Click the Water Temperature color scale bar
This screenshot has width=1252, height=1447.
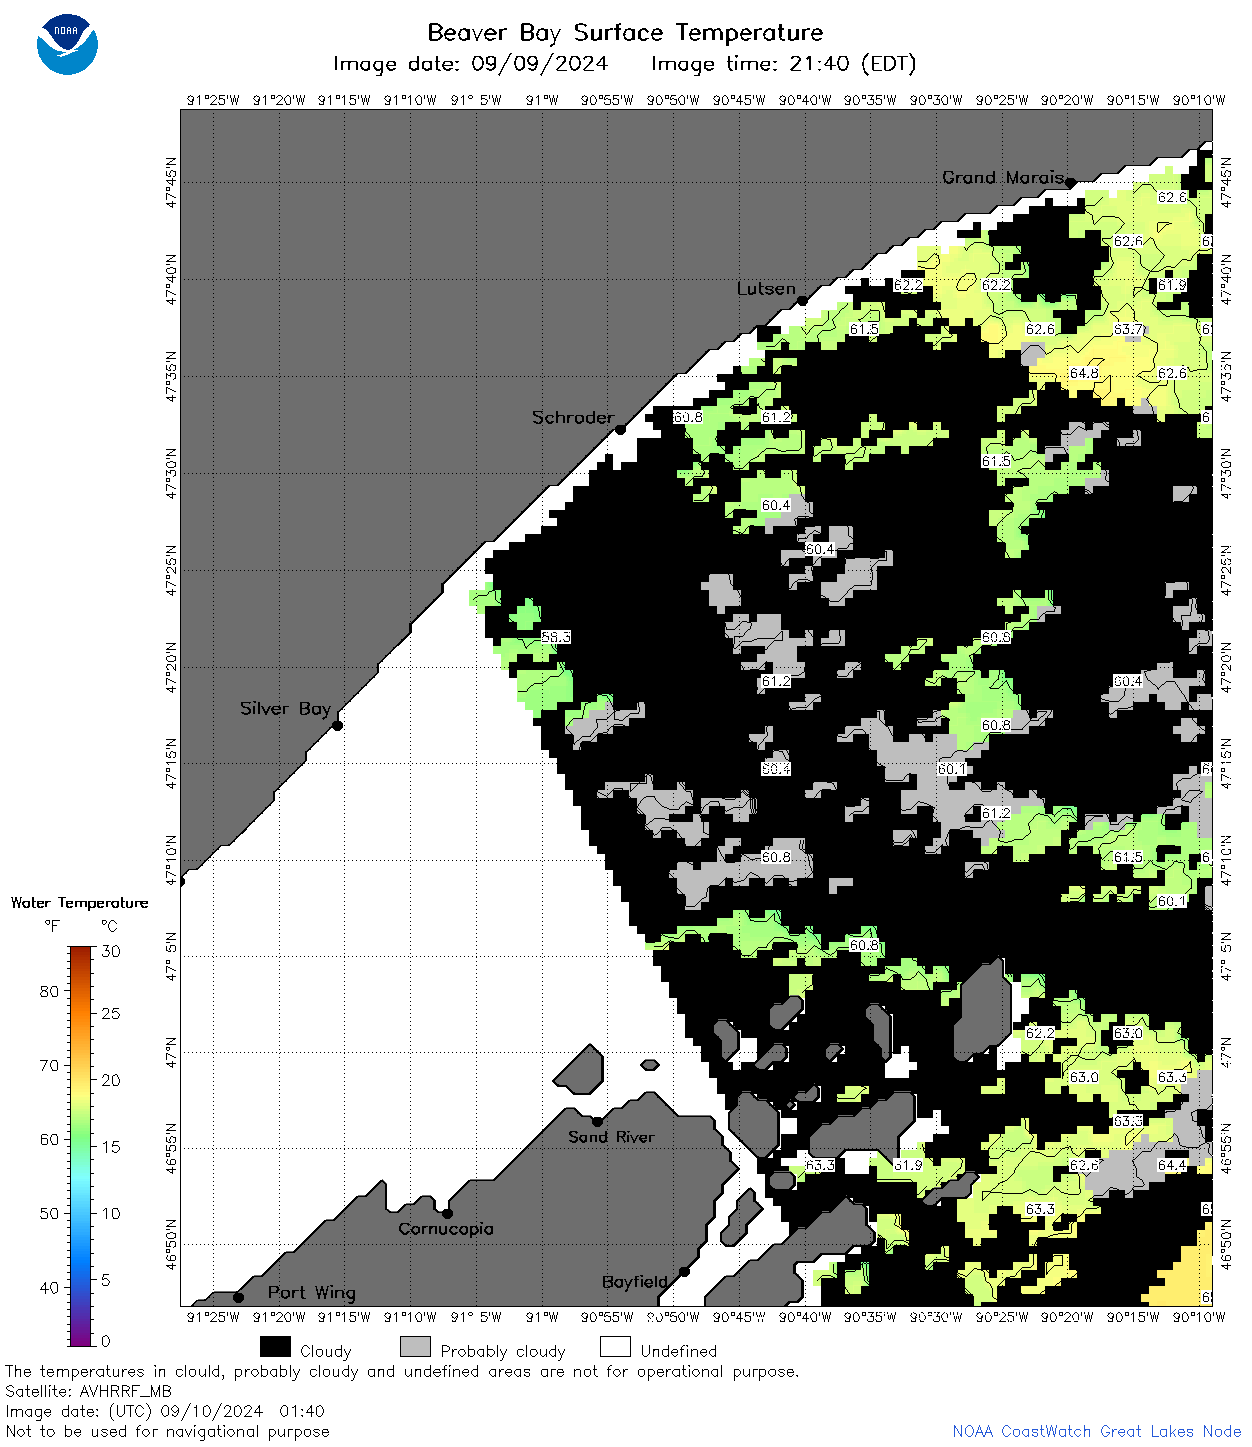click(81, 1146)
